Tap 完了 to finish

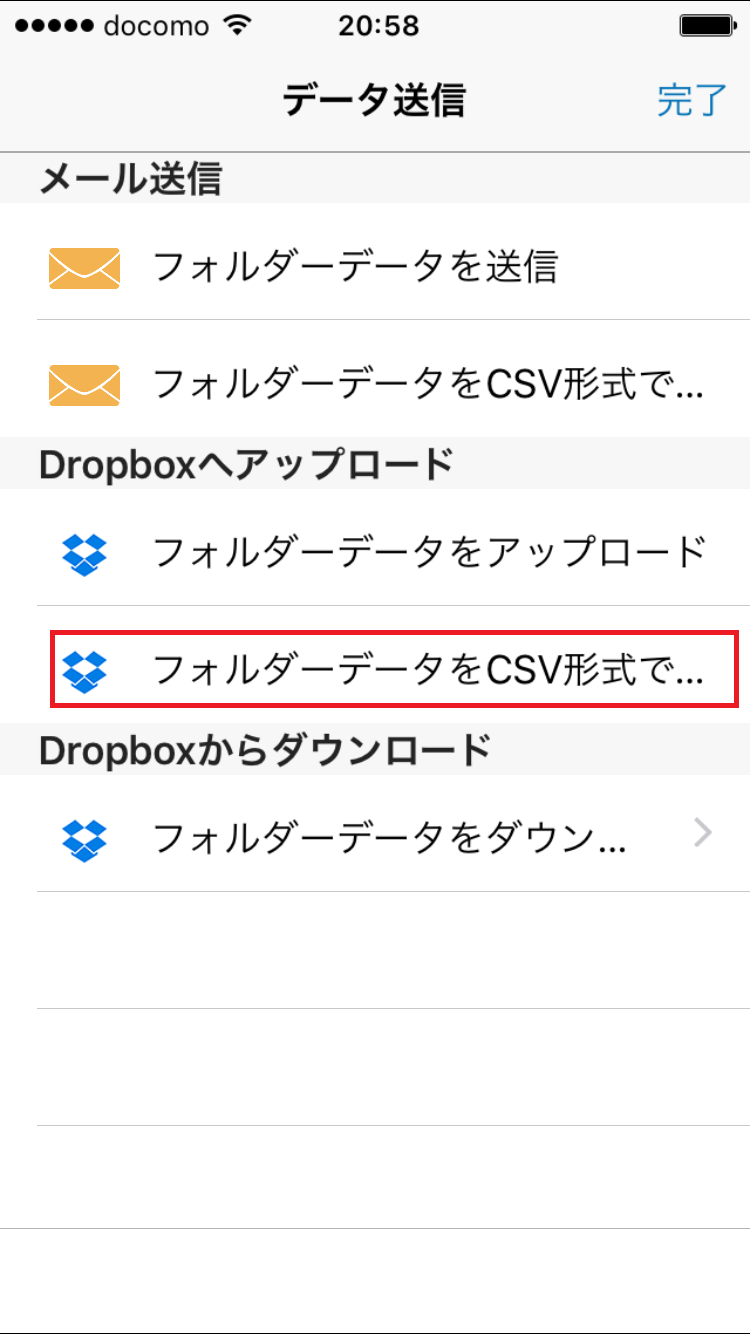tap(692, 101)
